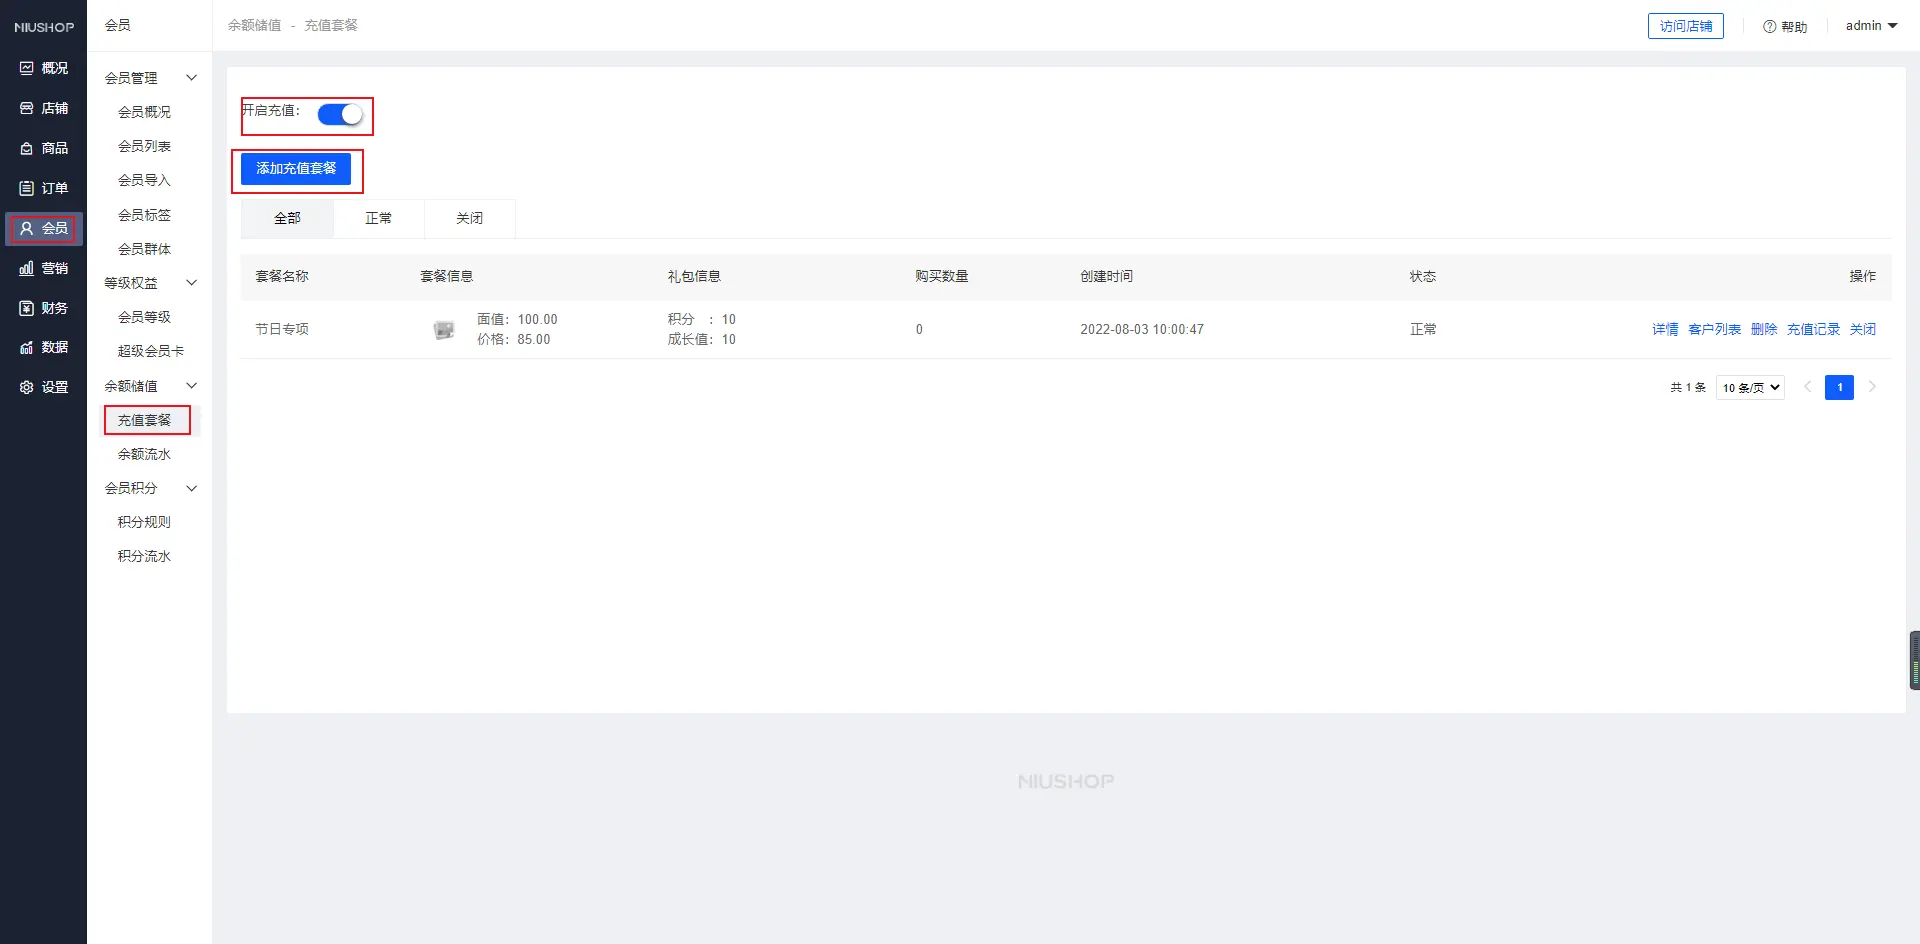Open the Settings (设置) gear icon
The image size is (1920, 944).
[x=27, y=387]
